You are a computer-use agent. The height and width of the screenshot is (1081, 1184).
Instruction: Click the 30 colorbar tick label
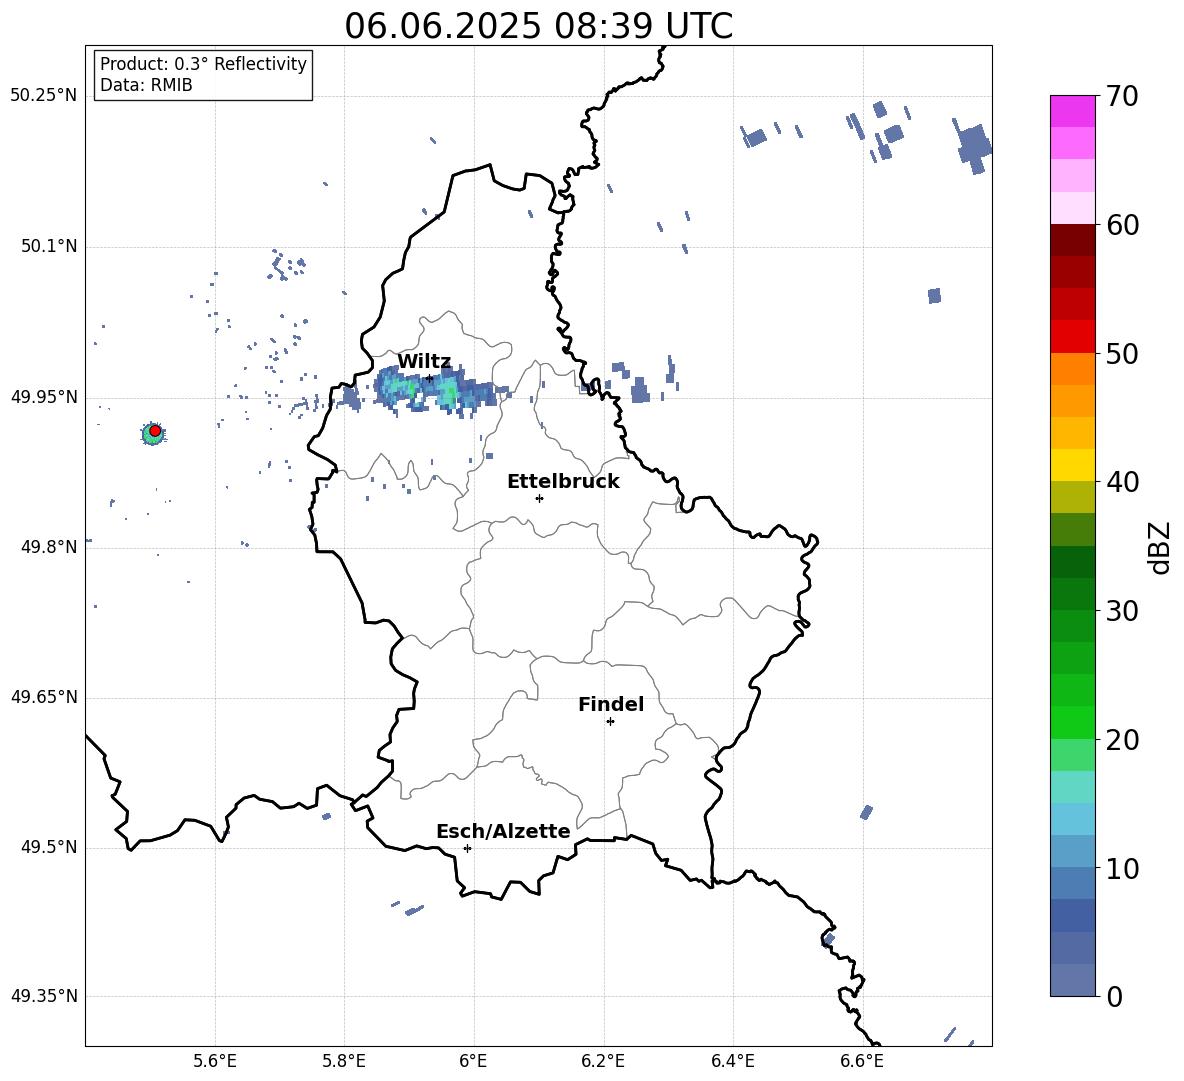(1123, 611)
